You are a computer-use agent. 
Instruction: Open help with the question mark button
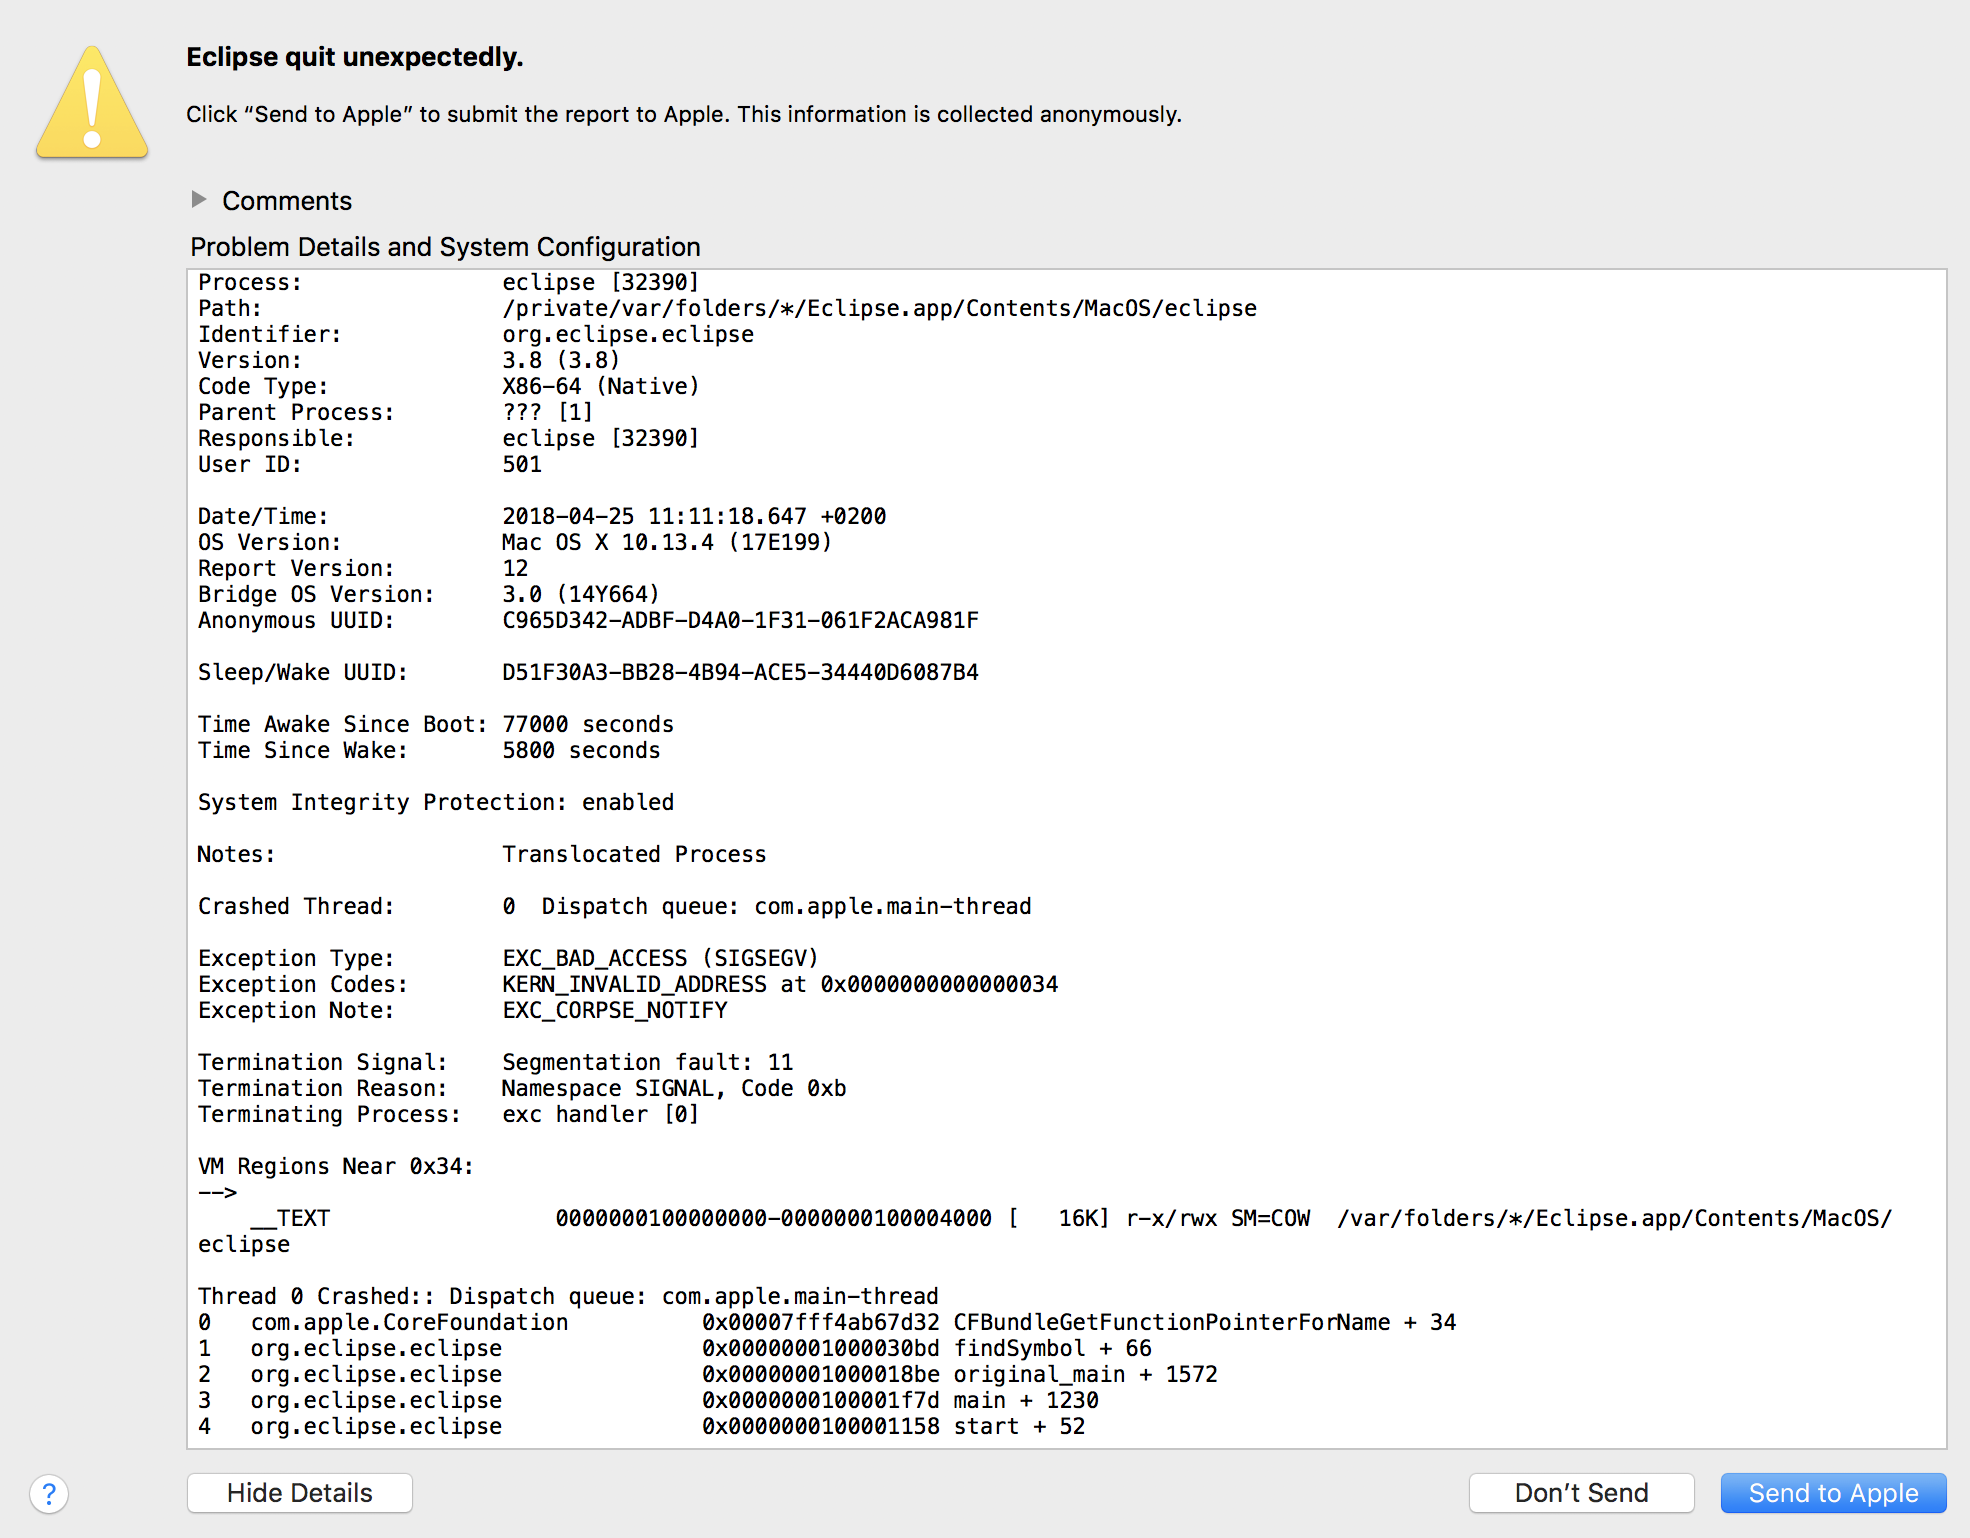coord(49,1494)
